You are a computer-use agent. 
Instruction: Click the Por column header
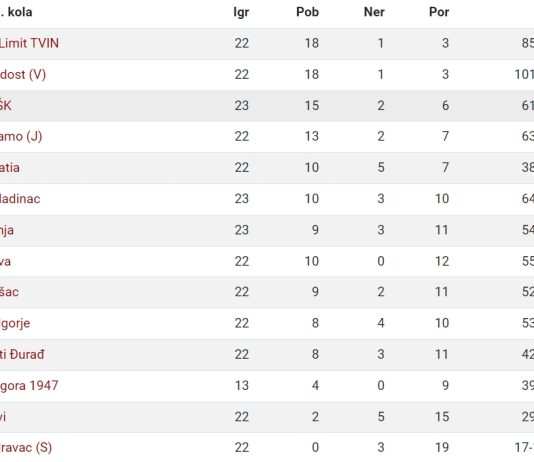[x=439, y=12]
